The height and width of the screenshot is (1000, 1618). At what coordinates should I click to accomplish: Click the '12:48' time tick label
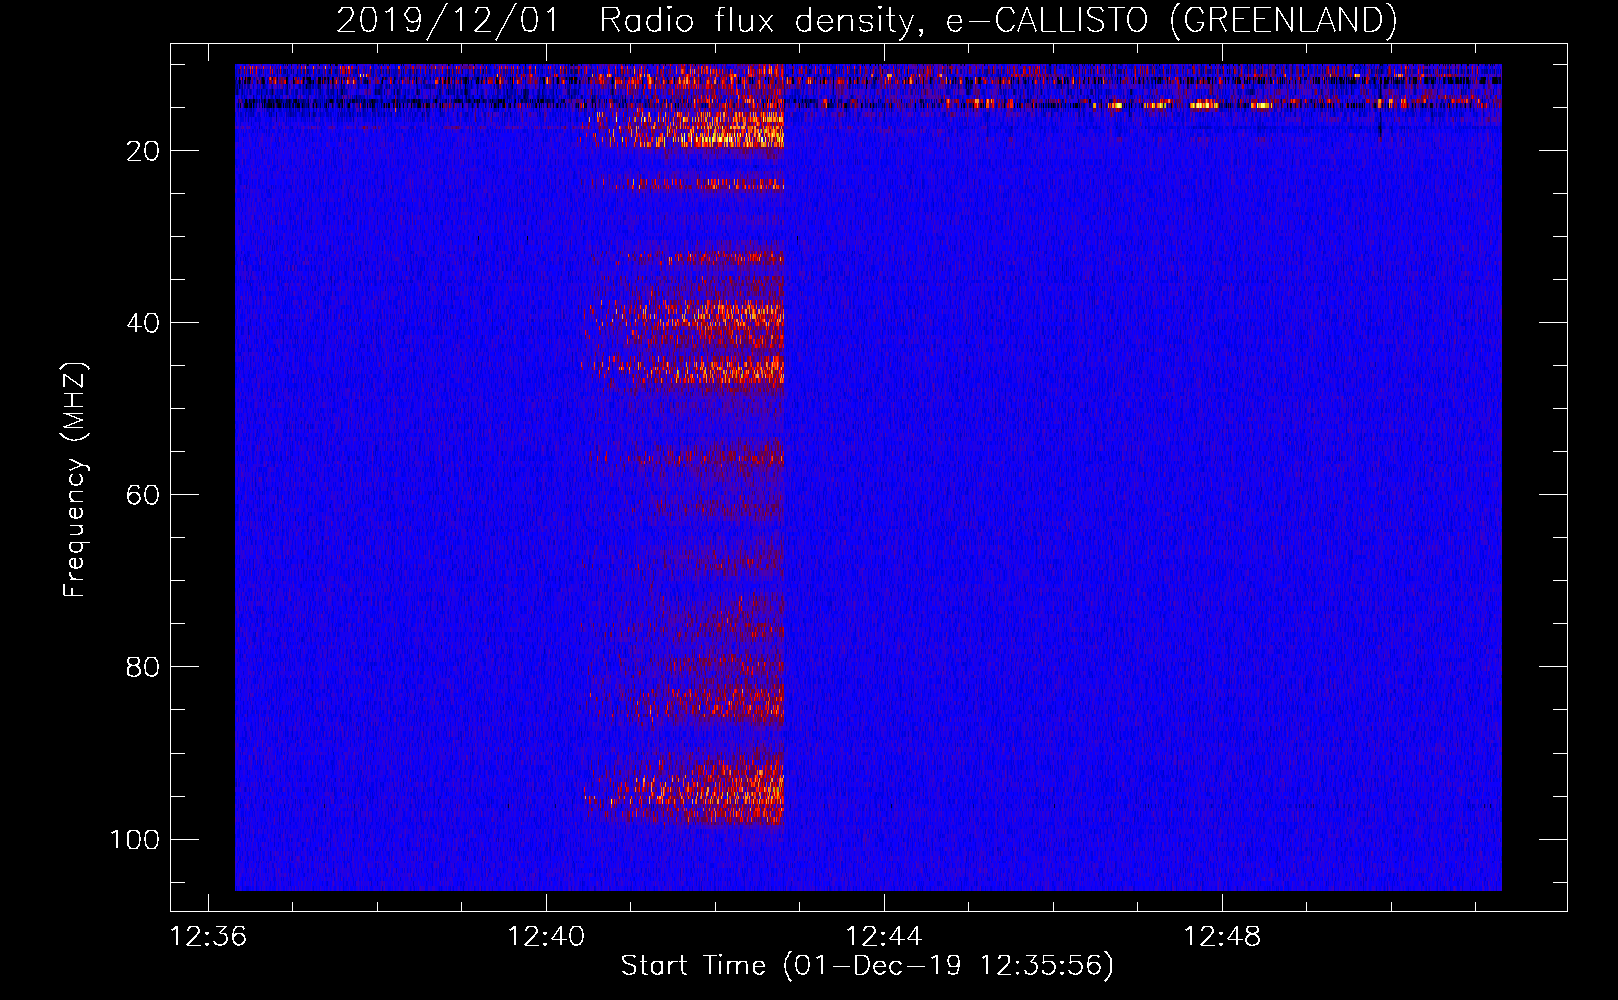pos(1222,937)
